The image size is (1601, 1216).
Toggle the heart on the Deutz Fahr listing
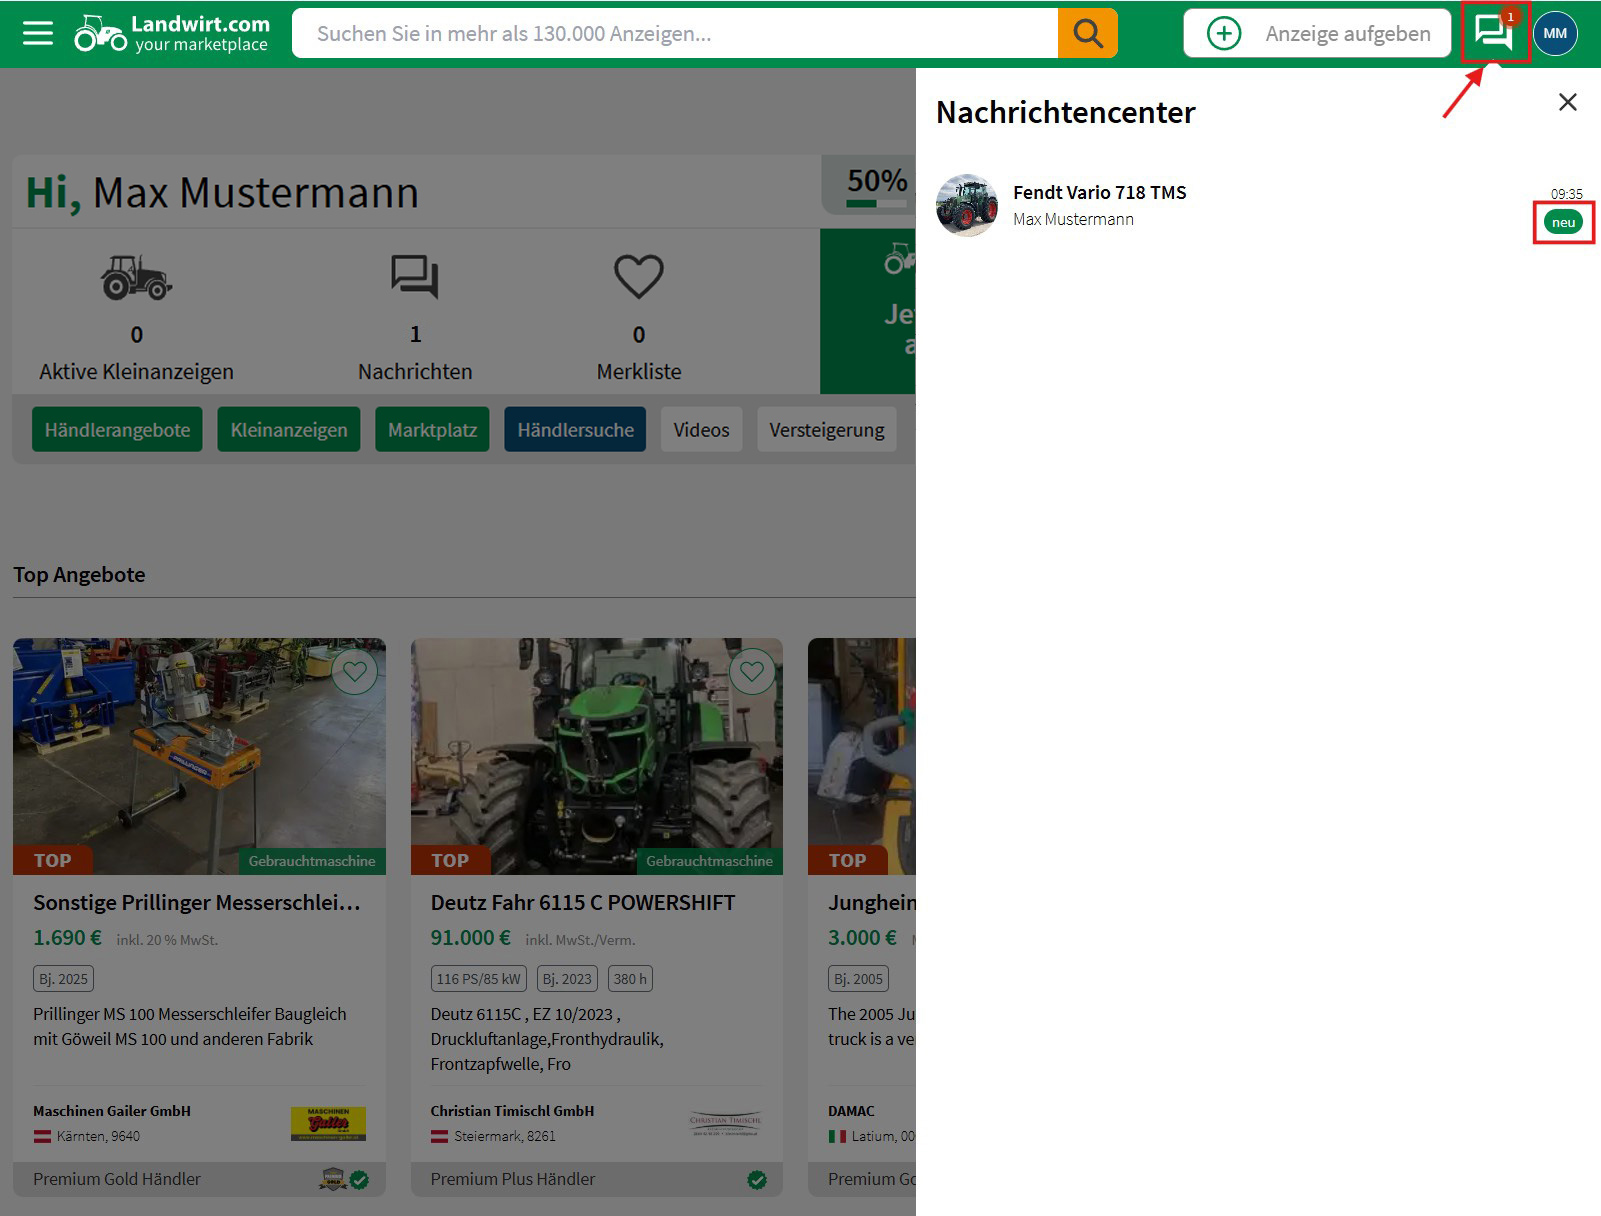coord(752,672)
